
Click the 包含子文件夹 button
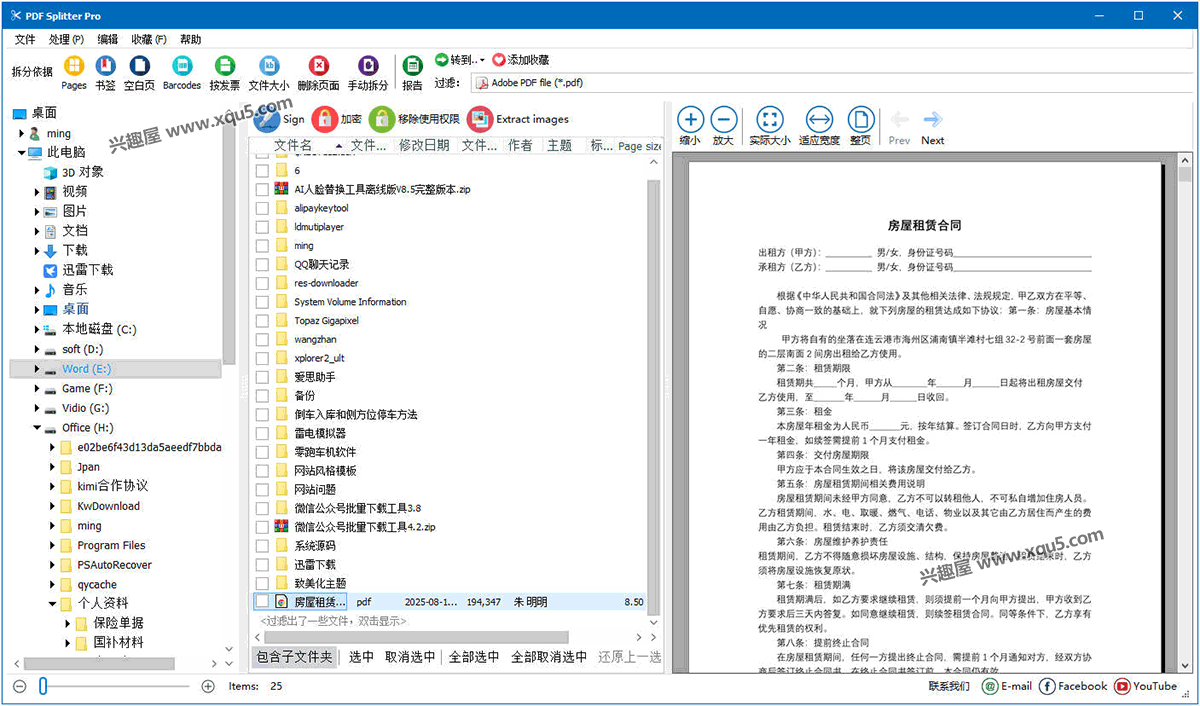[x=294, y=657]
